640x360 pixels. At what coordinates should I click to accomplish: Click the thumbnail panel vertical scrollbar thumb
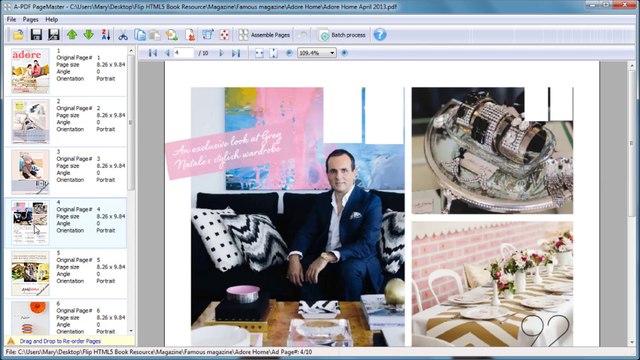(131, 122)
